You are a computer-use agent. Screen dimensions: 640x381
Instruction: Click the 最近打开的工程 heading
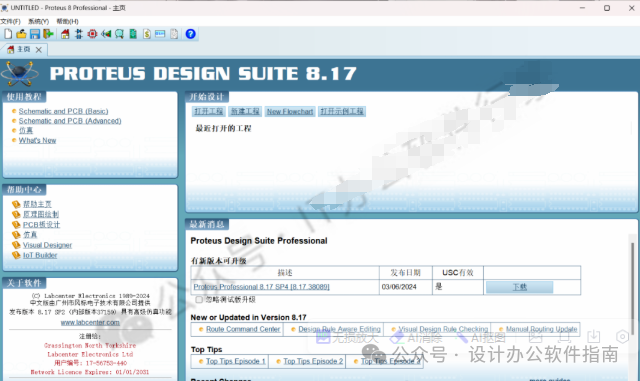223,129
